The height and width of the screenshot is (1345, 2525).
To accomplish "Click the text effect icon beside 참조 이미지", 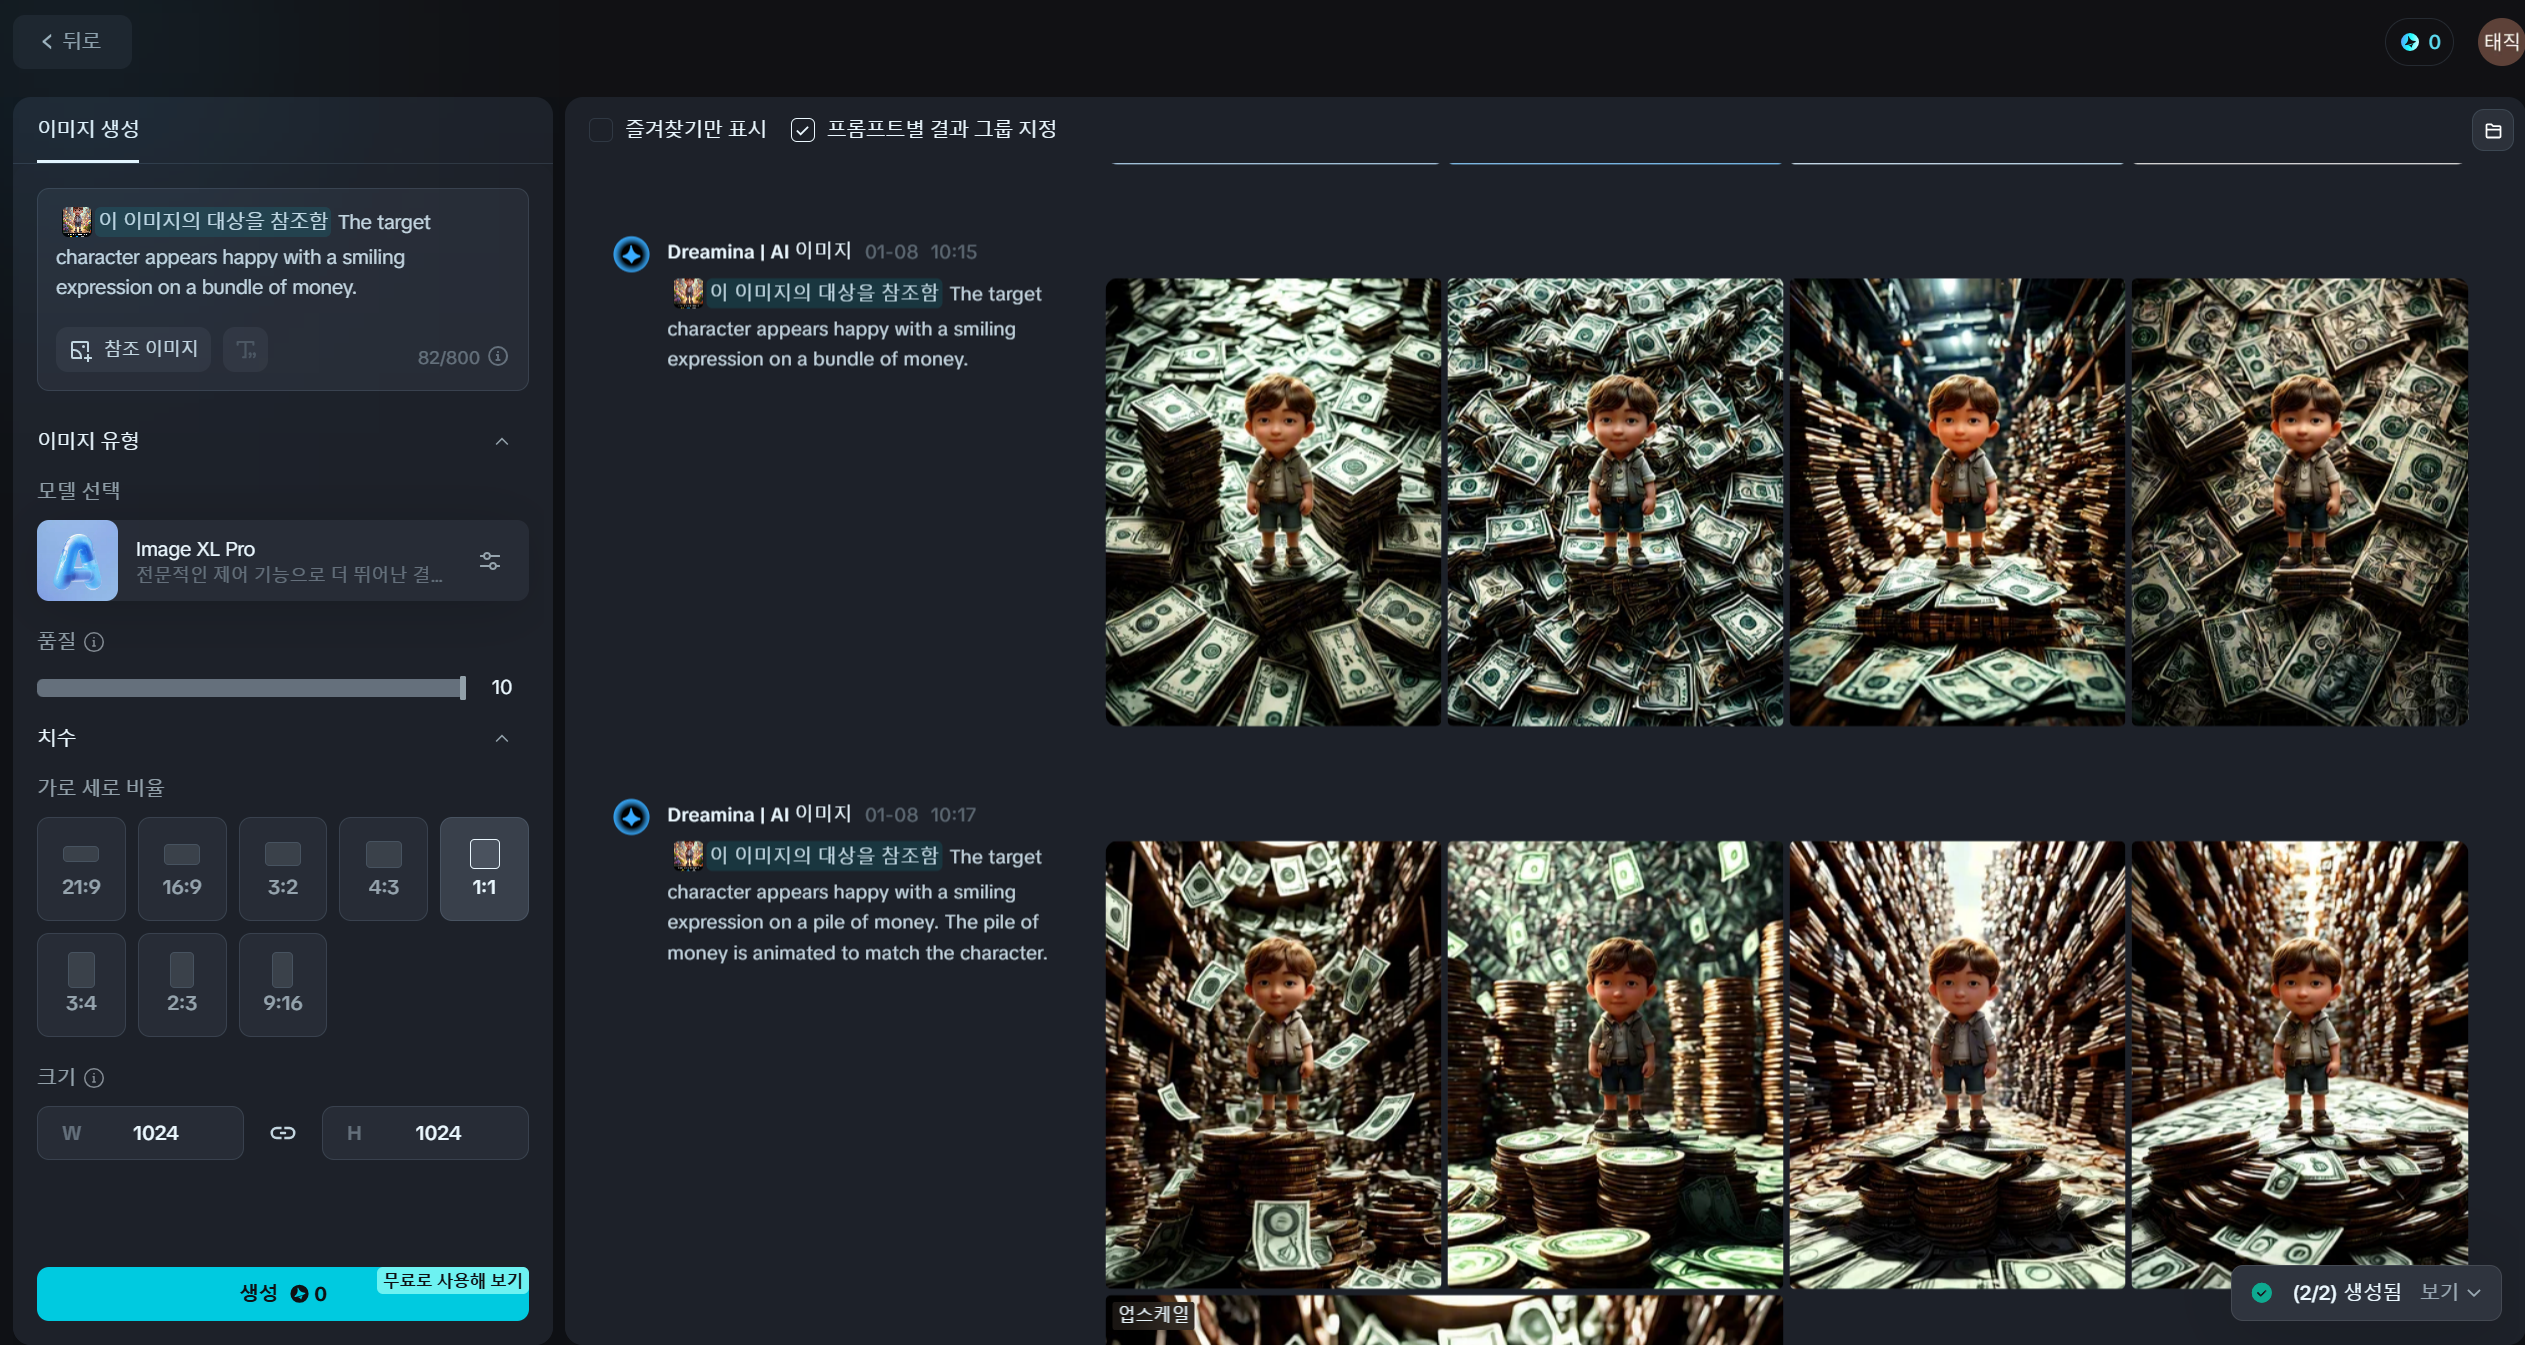I will tap(246, 349).
